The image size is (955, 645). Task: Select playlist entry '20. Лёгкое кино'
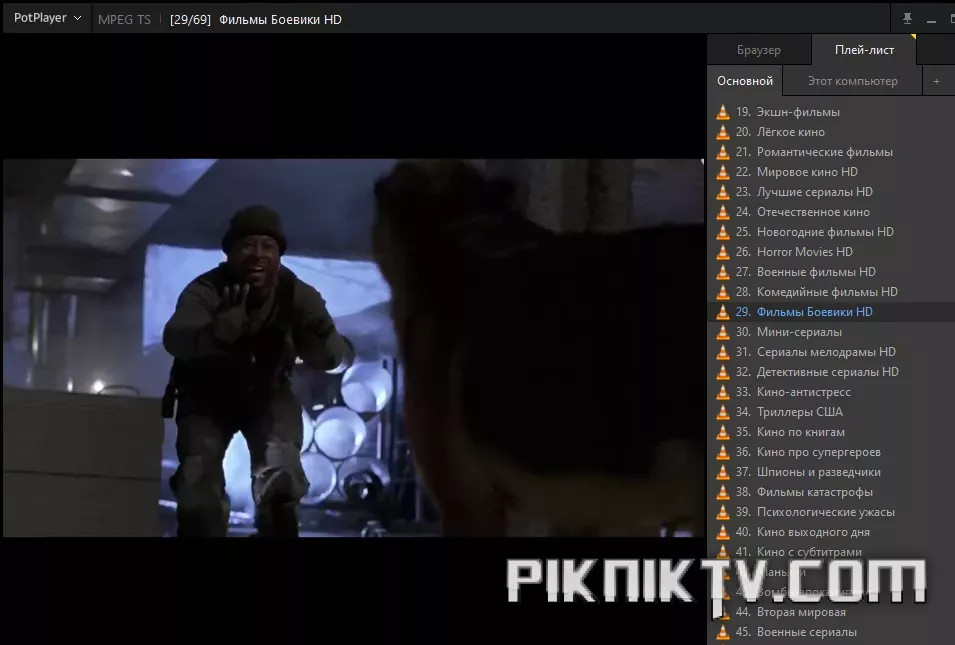[831, 132]
